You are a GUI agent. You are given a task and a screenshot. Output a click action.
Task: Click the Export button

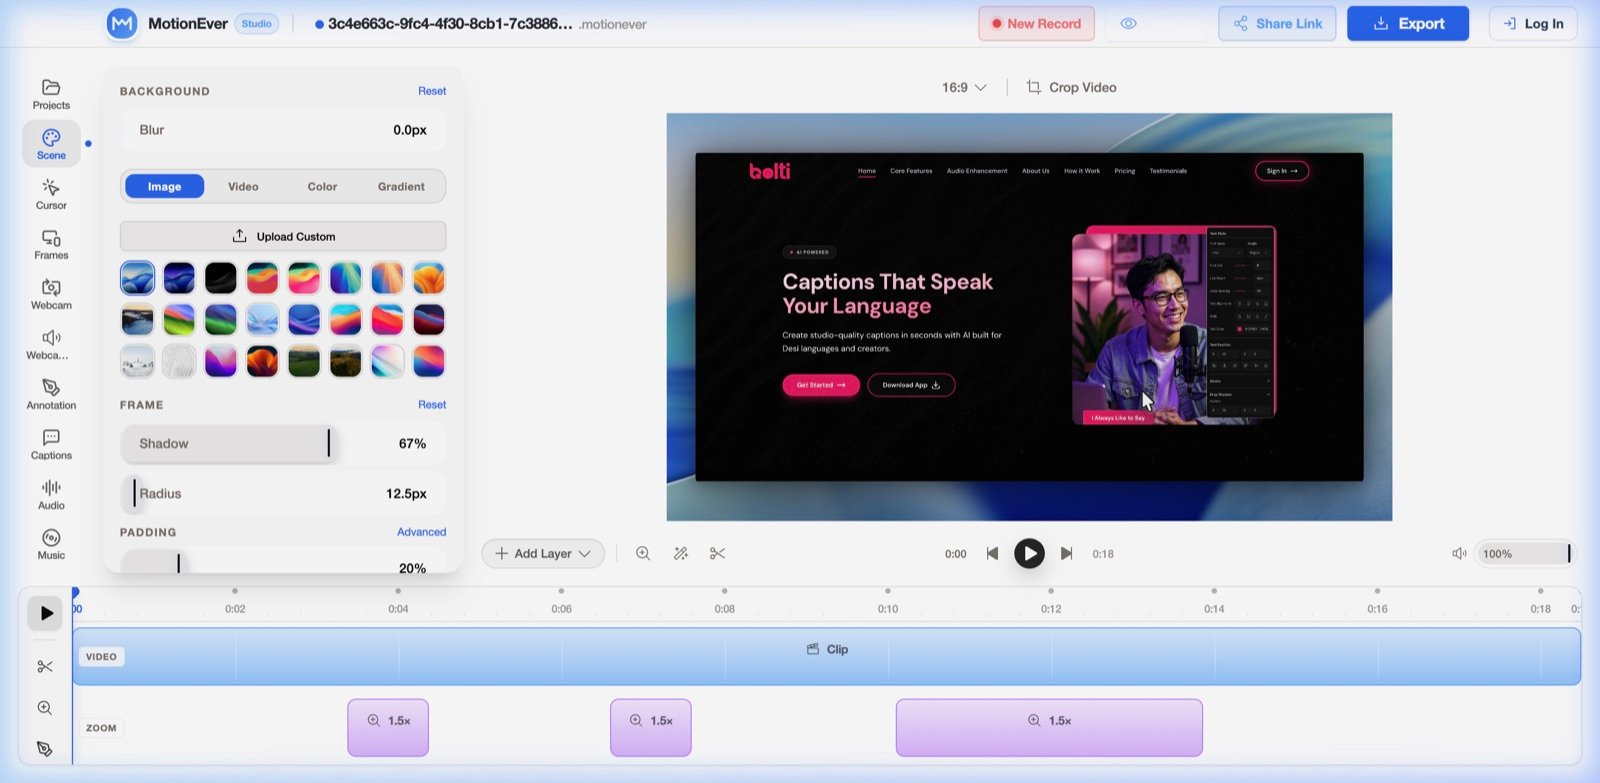[x=1408, y=23]
